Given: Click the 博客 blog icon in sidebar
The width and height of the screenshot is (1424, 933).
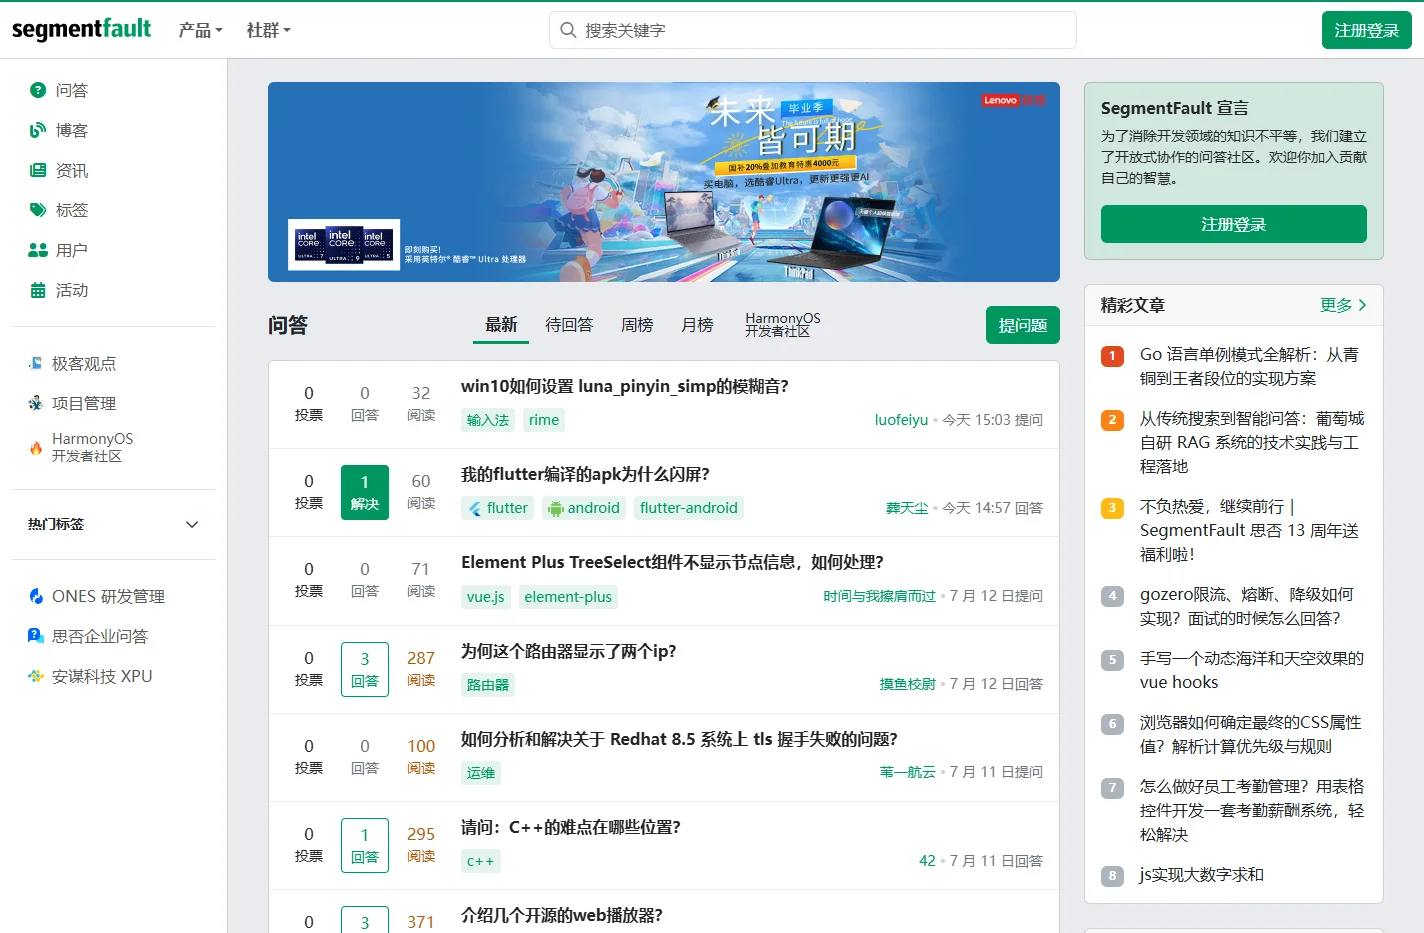Looking at the screenshot, I should point(38,130).
